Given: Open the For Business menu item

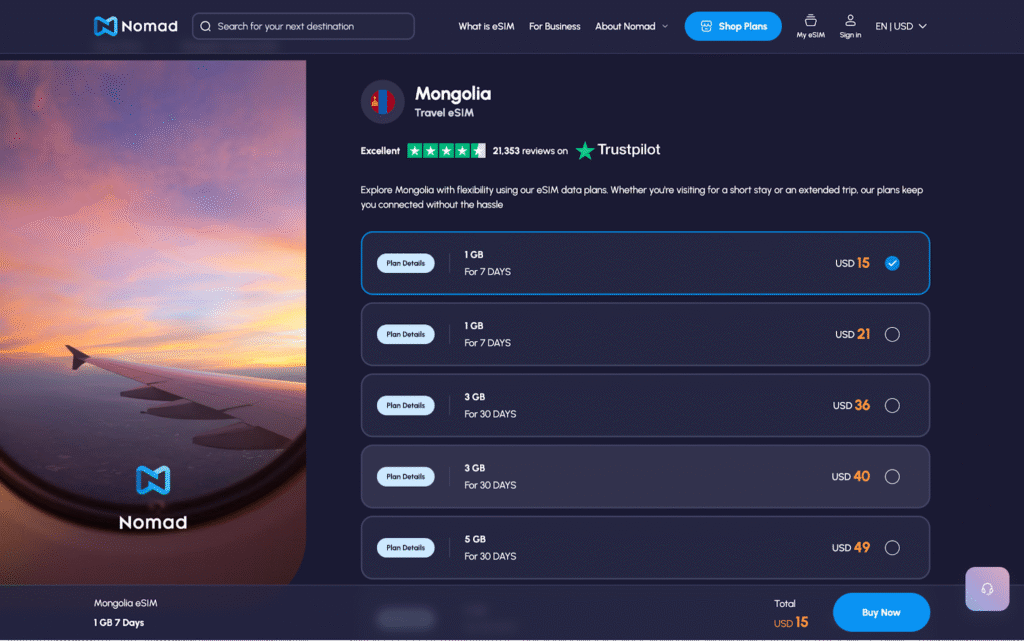Looking at the screenshot, I should tap(554, 26).
